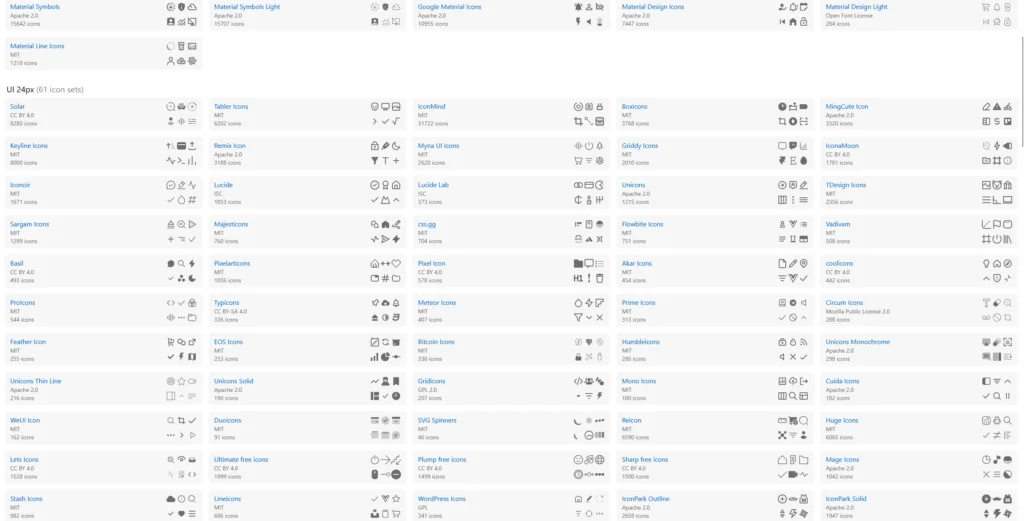Viewport: 1024px width, 521px height.
Task: Open the Unicons Monochrome set
Action: click(x=857, y=341)
